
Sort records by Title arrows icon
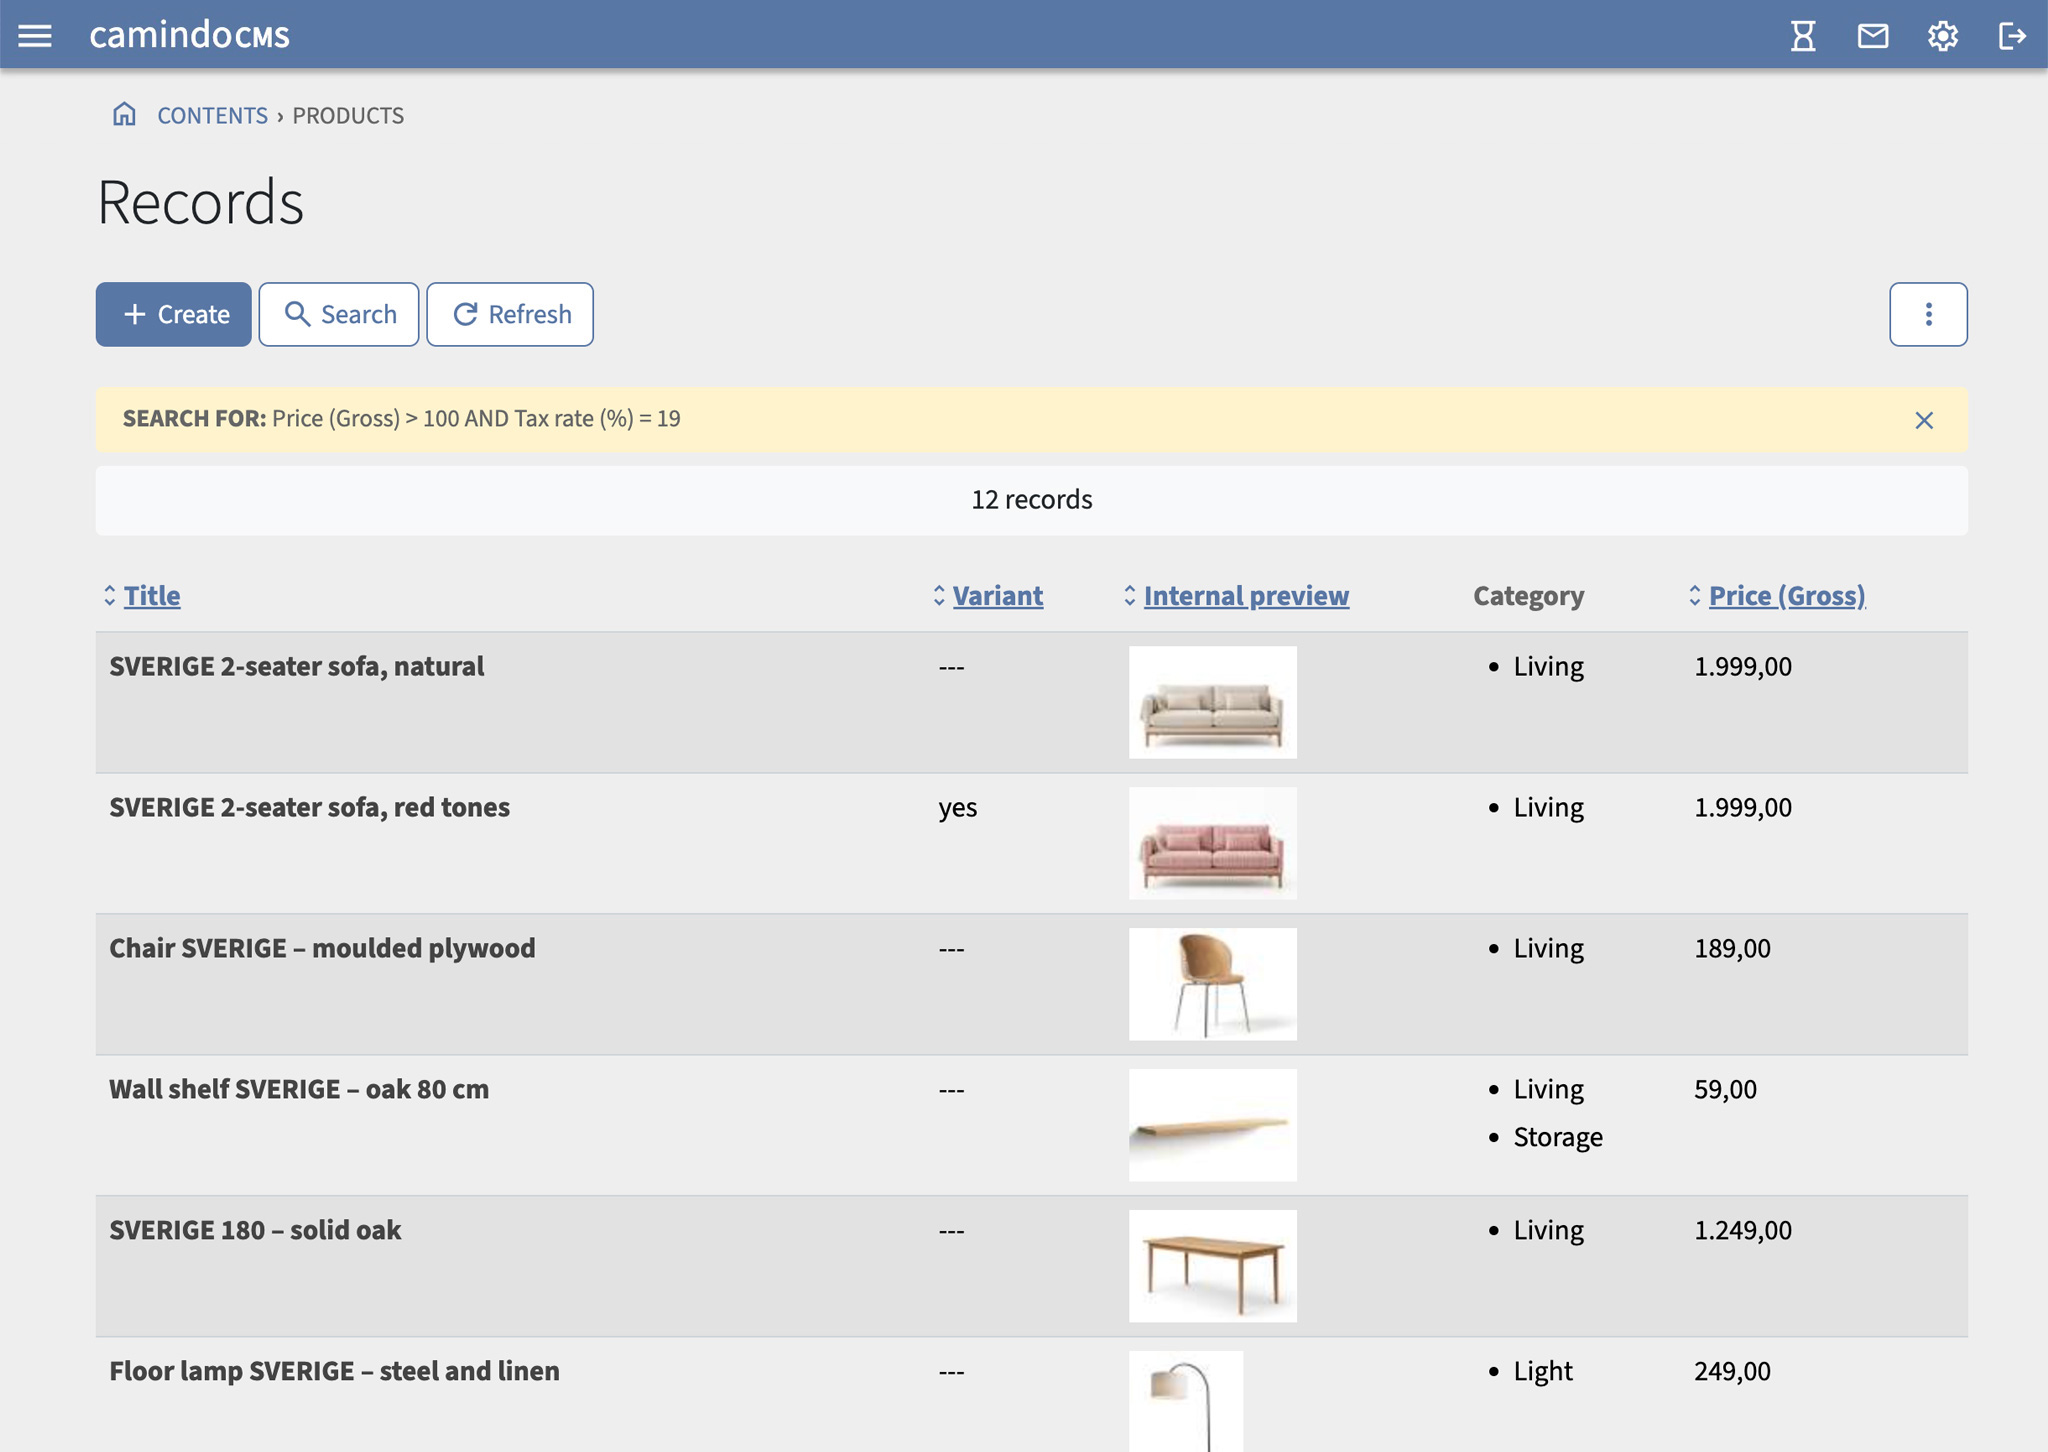tap(110, 596)
